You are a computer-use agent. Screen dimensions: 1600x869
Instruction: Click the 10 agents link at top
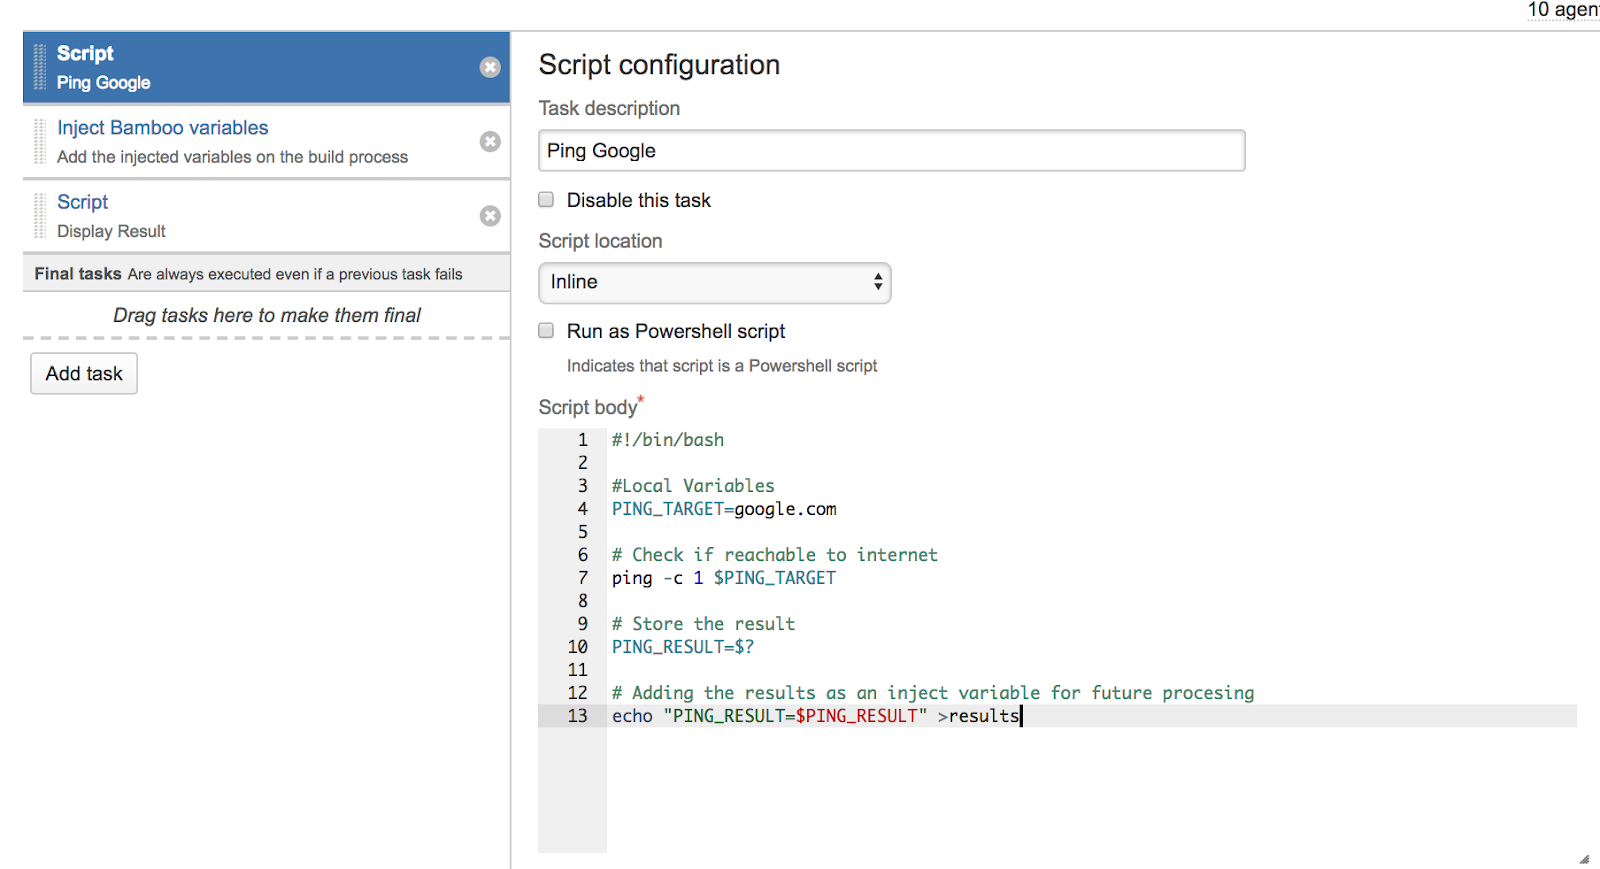pyautogui.click(x=1563, y=10)
